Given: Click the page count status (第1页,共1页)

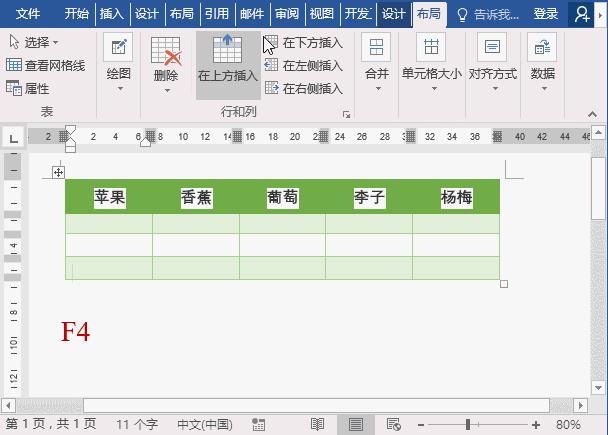Looking at the screenshot, I should [x=51, y=425].
